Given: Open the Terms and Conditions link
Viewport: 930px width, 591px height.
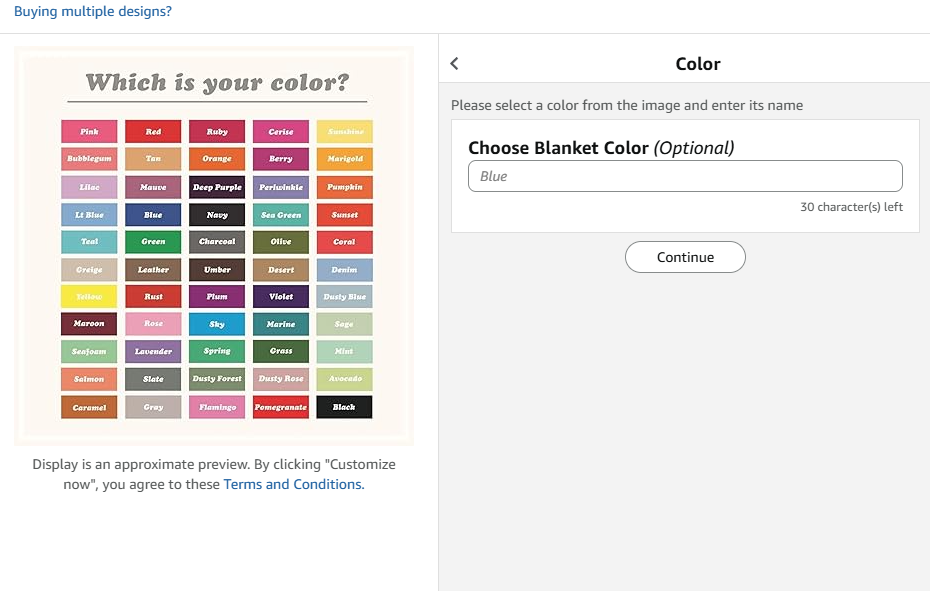Looking at the screenshot, I should click(x=293, y=484).
